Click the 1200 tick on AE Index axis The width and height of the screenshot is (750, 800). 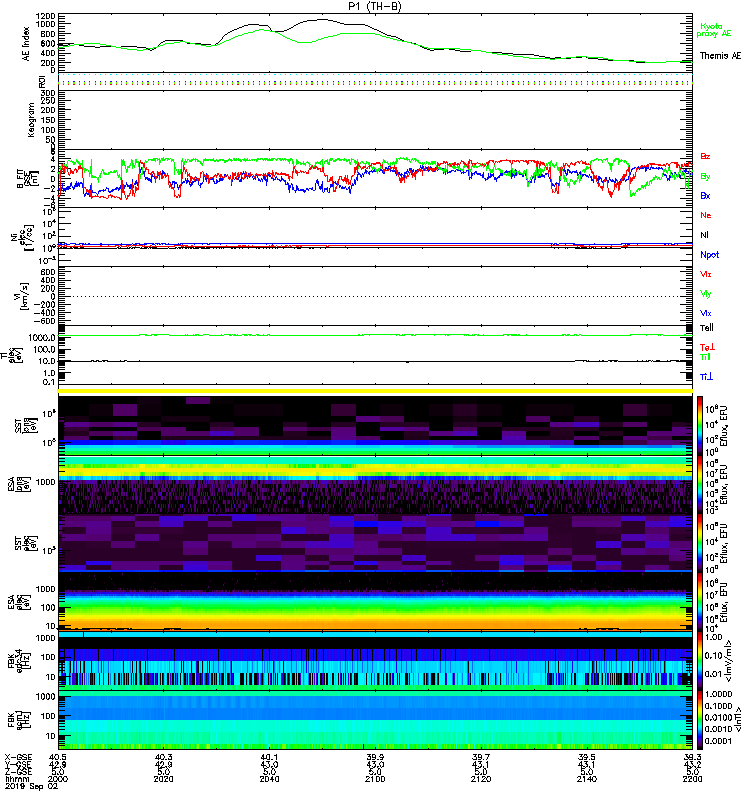click(x=45, y=16)
